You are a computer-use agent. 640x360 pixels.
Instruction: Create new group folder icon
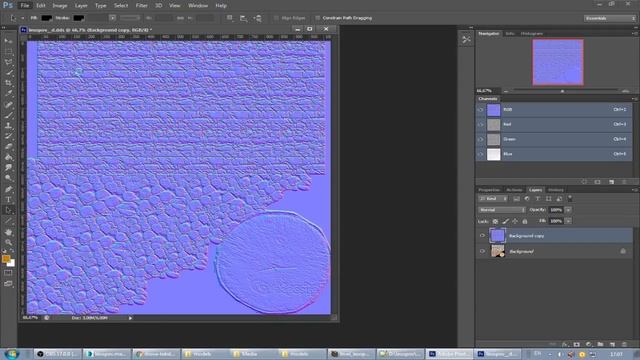click(600, 344)
